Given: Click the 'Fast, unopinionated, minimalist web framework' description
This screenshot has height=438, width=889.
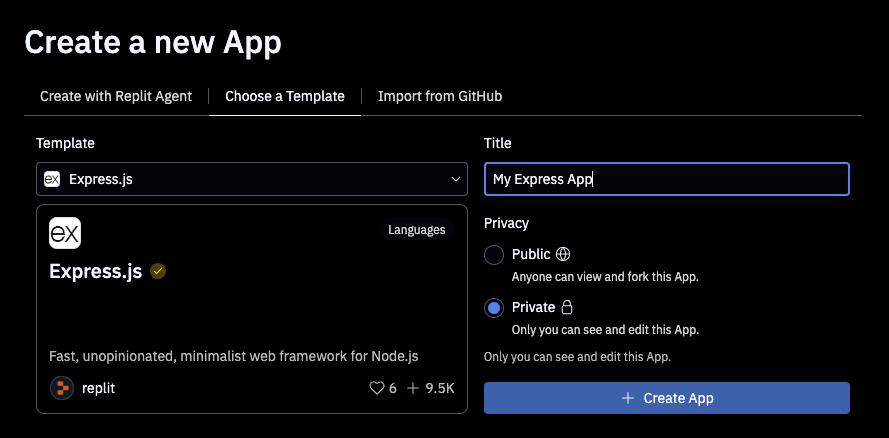Looking at the screenshot, I should pos(234,356).
